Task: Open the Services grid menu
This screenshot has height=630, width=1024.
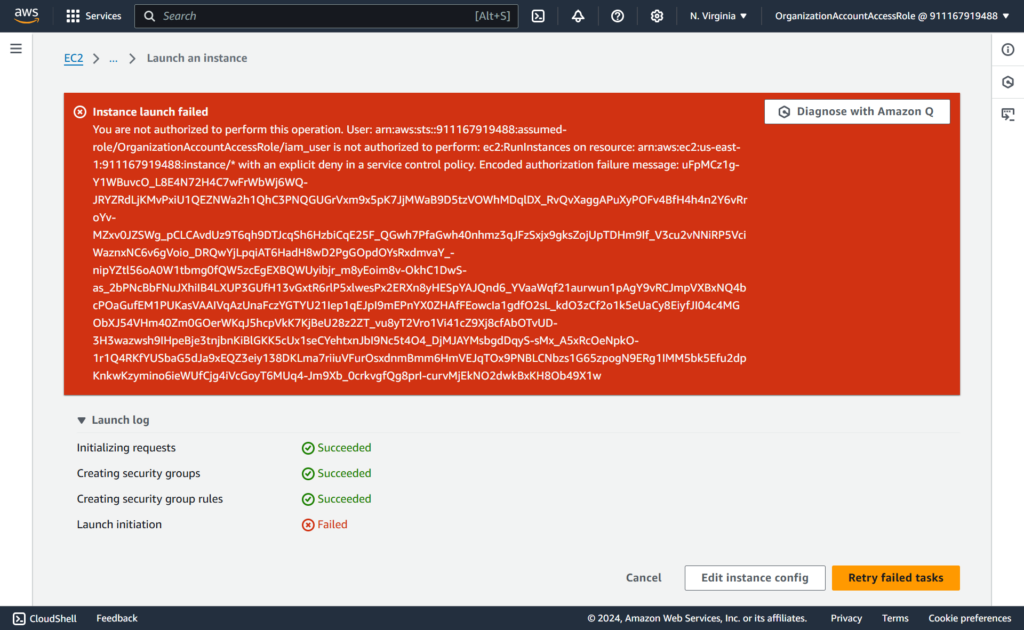Action: 93,16
